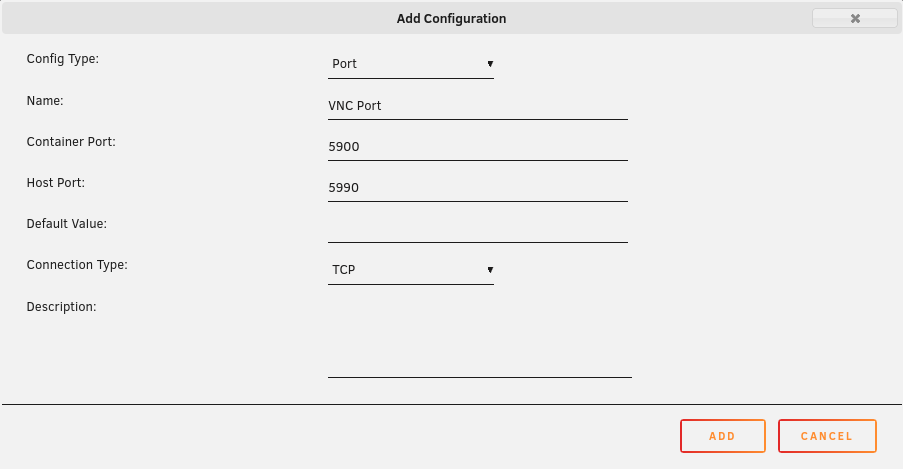The height and width of the screenshot is (469, 903).
Task: Click the ADD button
Action: (723, 436)
